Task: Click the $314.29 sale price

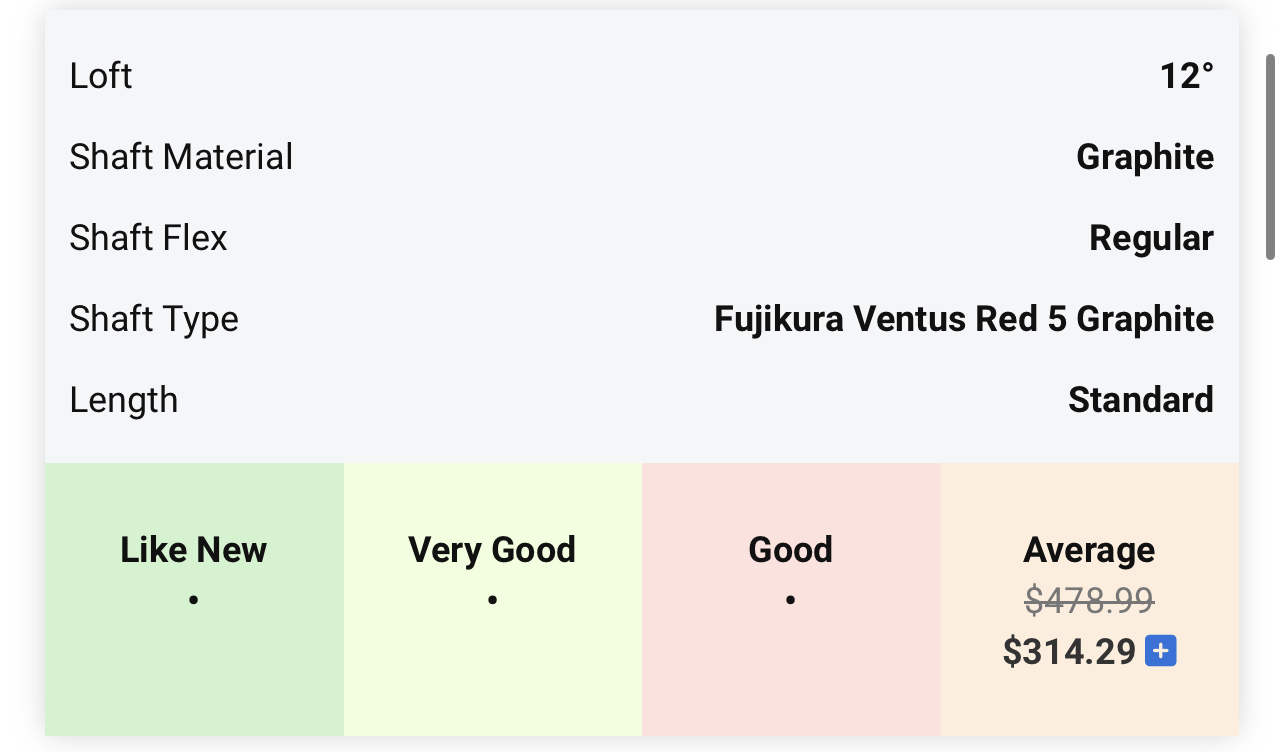Action: 1069,652
